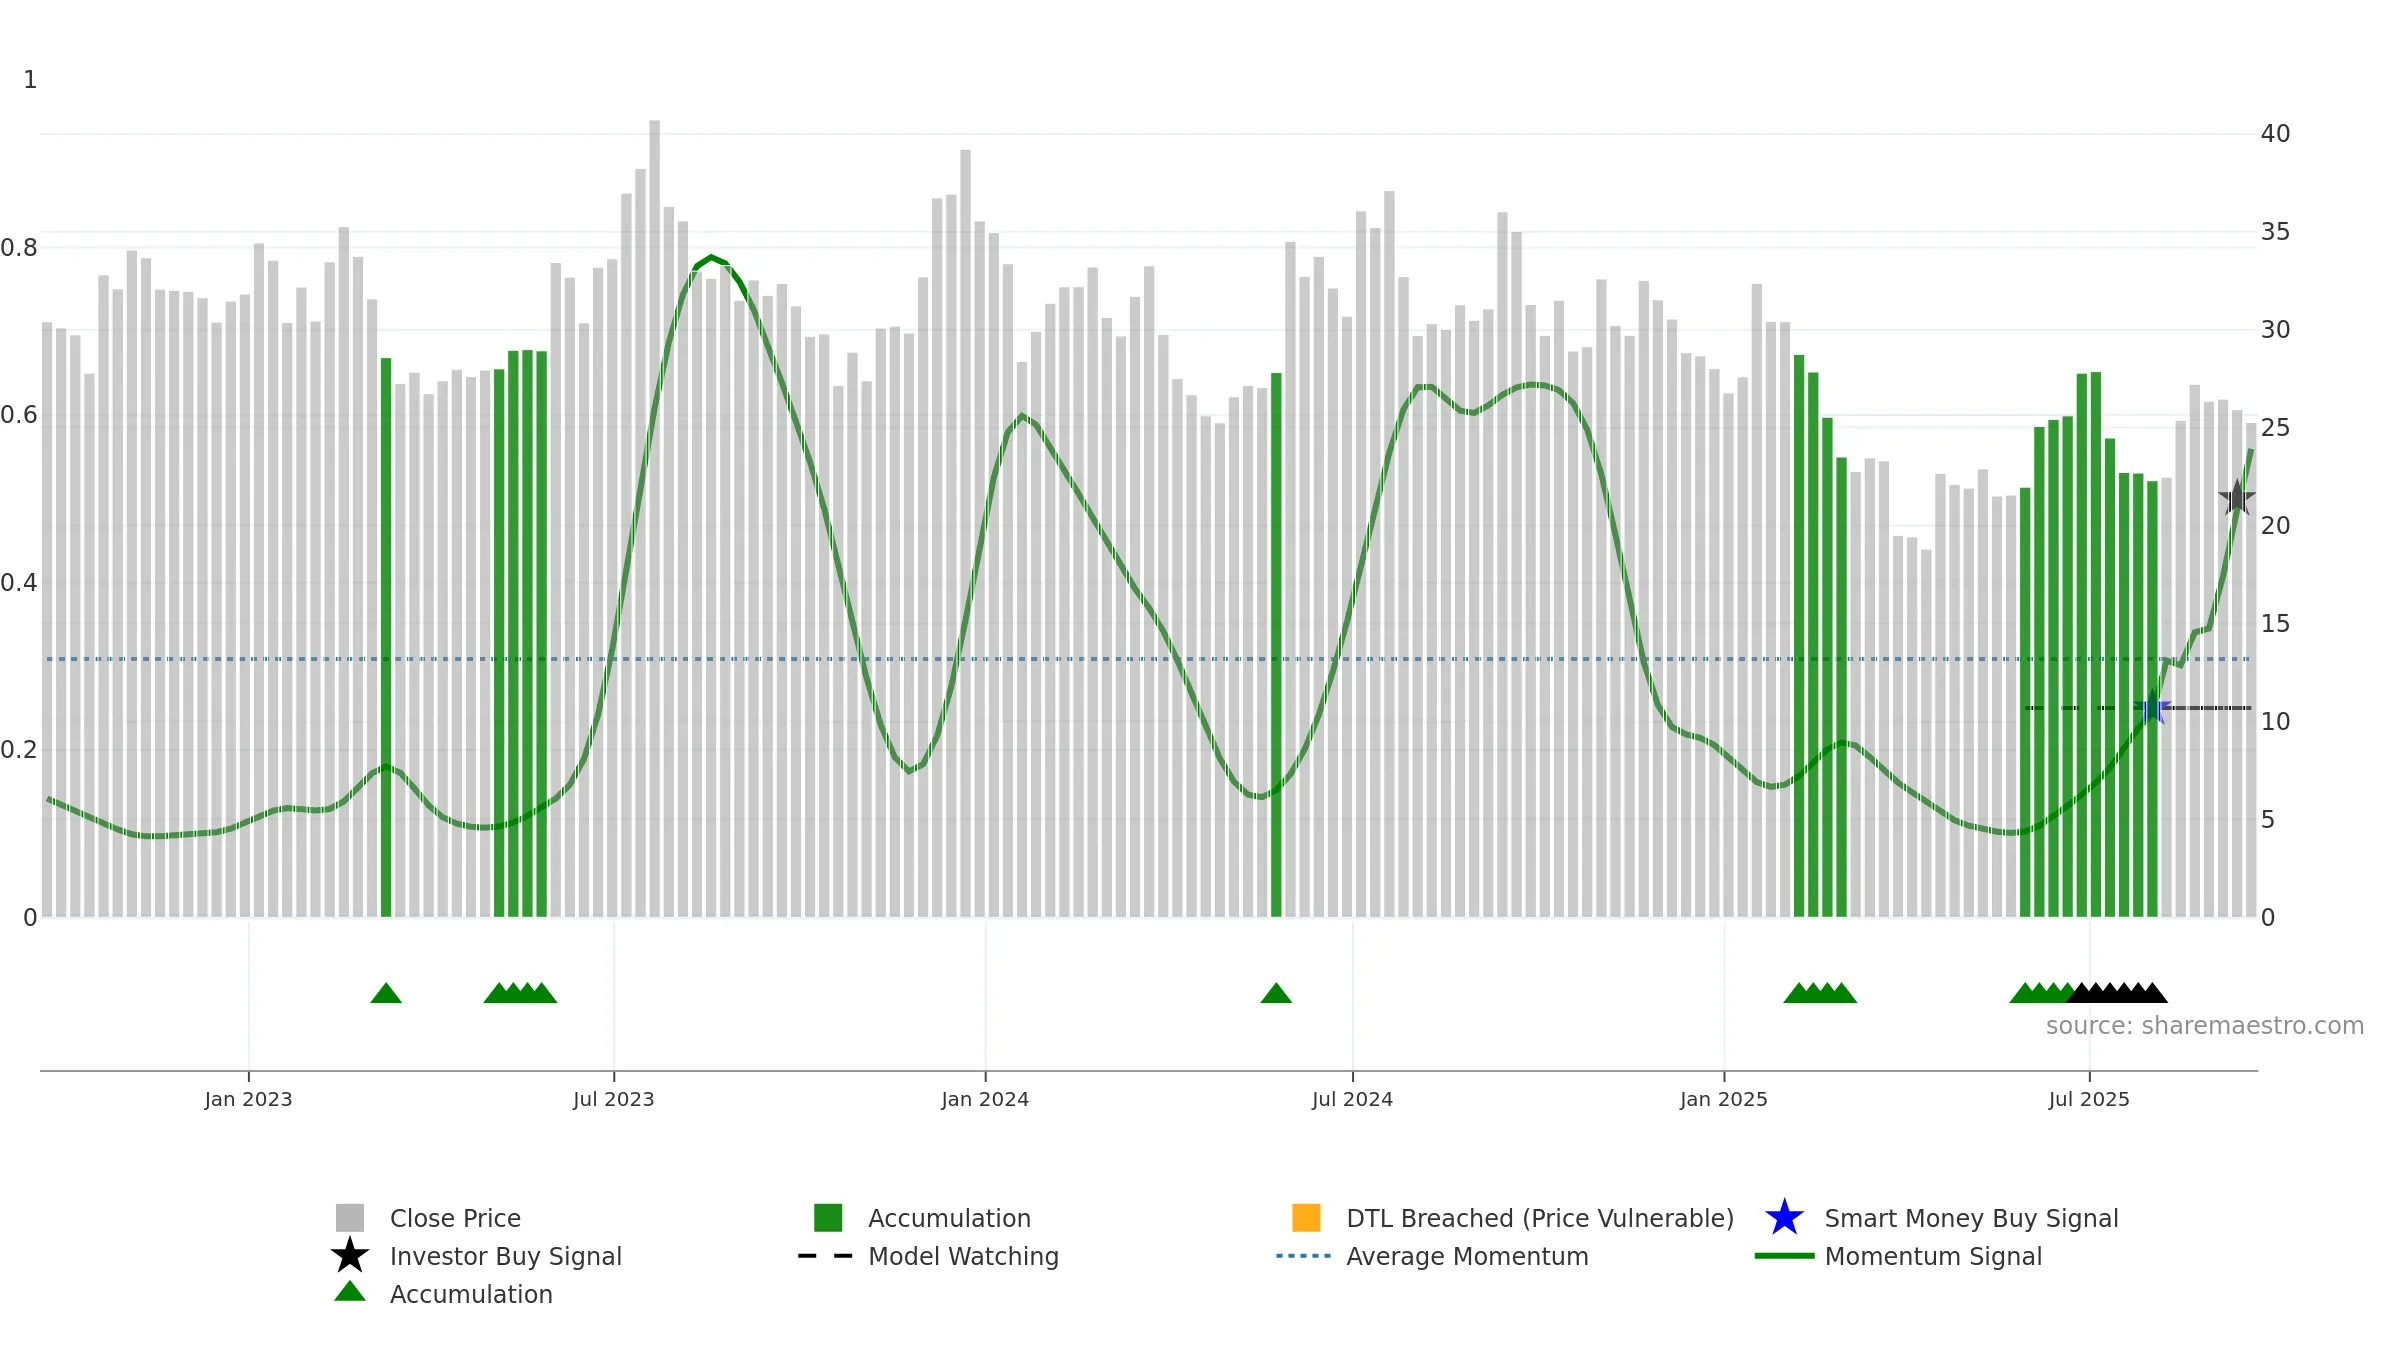Viewport: 2400px width, 1350px height.
Task: Click the orange DTL Breached legend swatch
Action: tap(1306, 1218)
